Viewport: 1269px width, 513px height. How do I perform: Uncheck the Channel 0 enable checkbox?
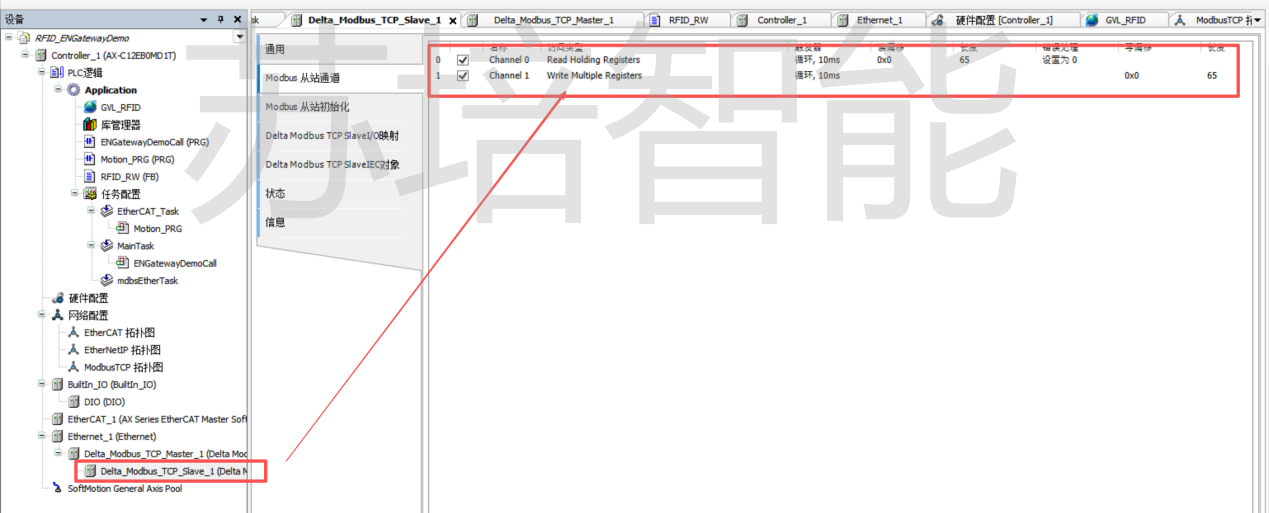(x=462, y=60)
